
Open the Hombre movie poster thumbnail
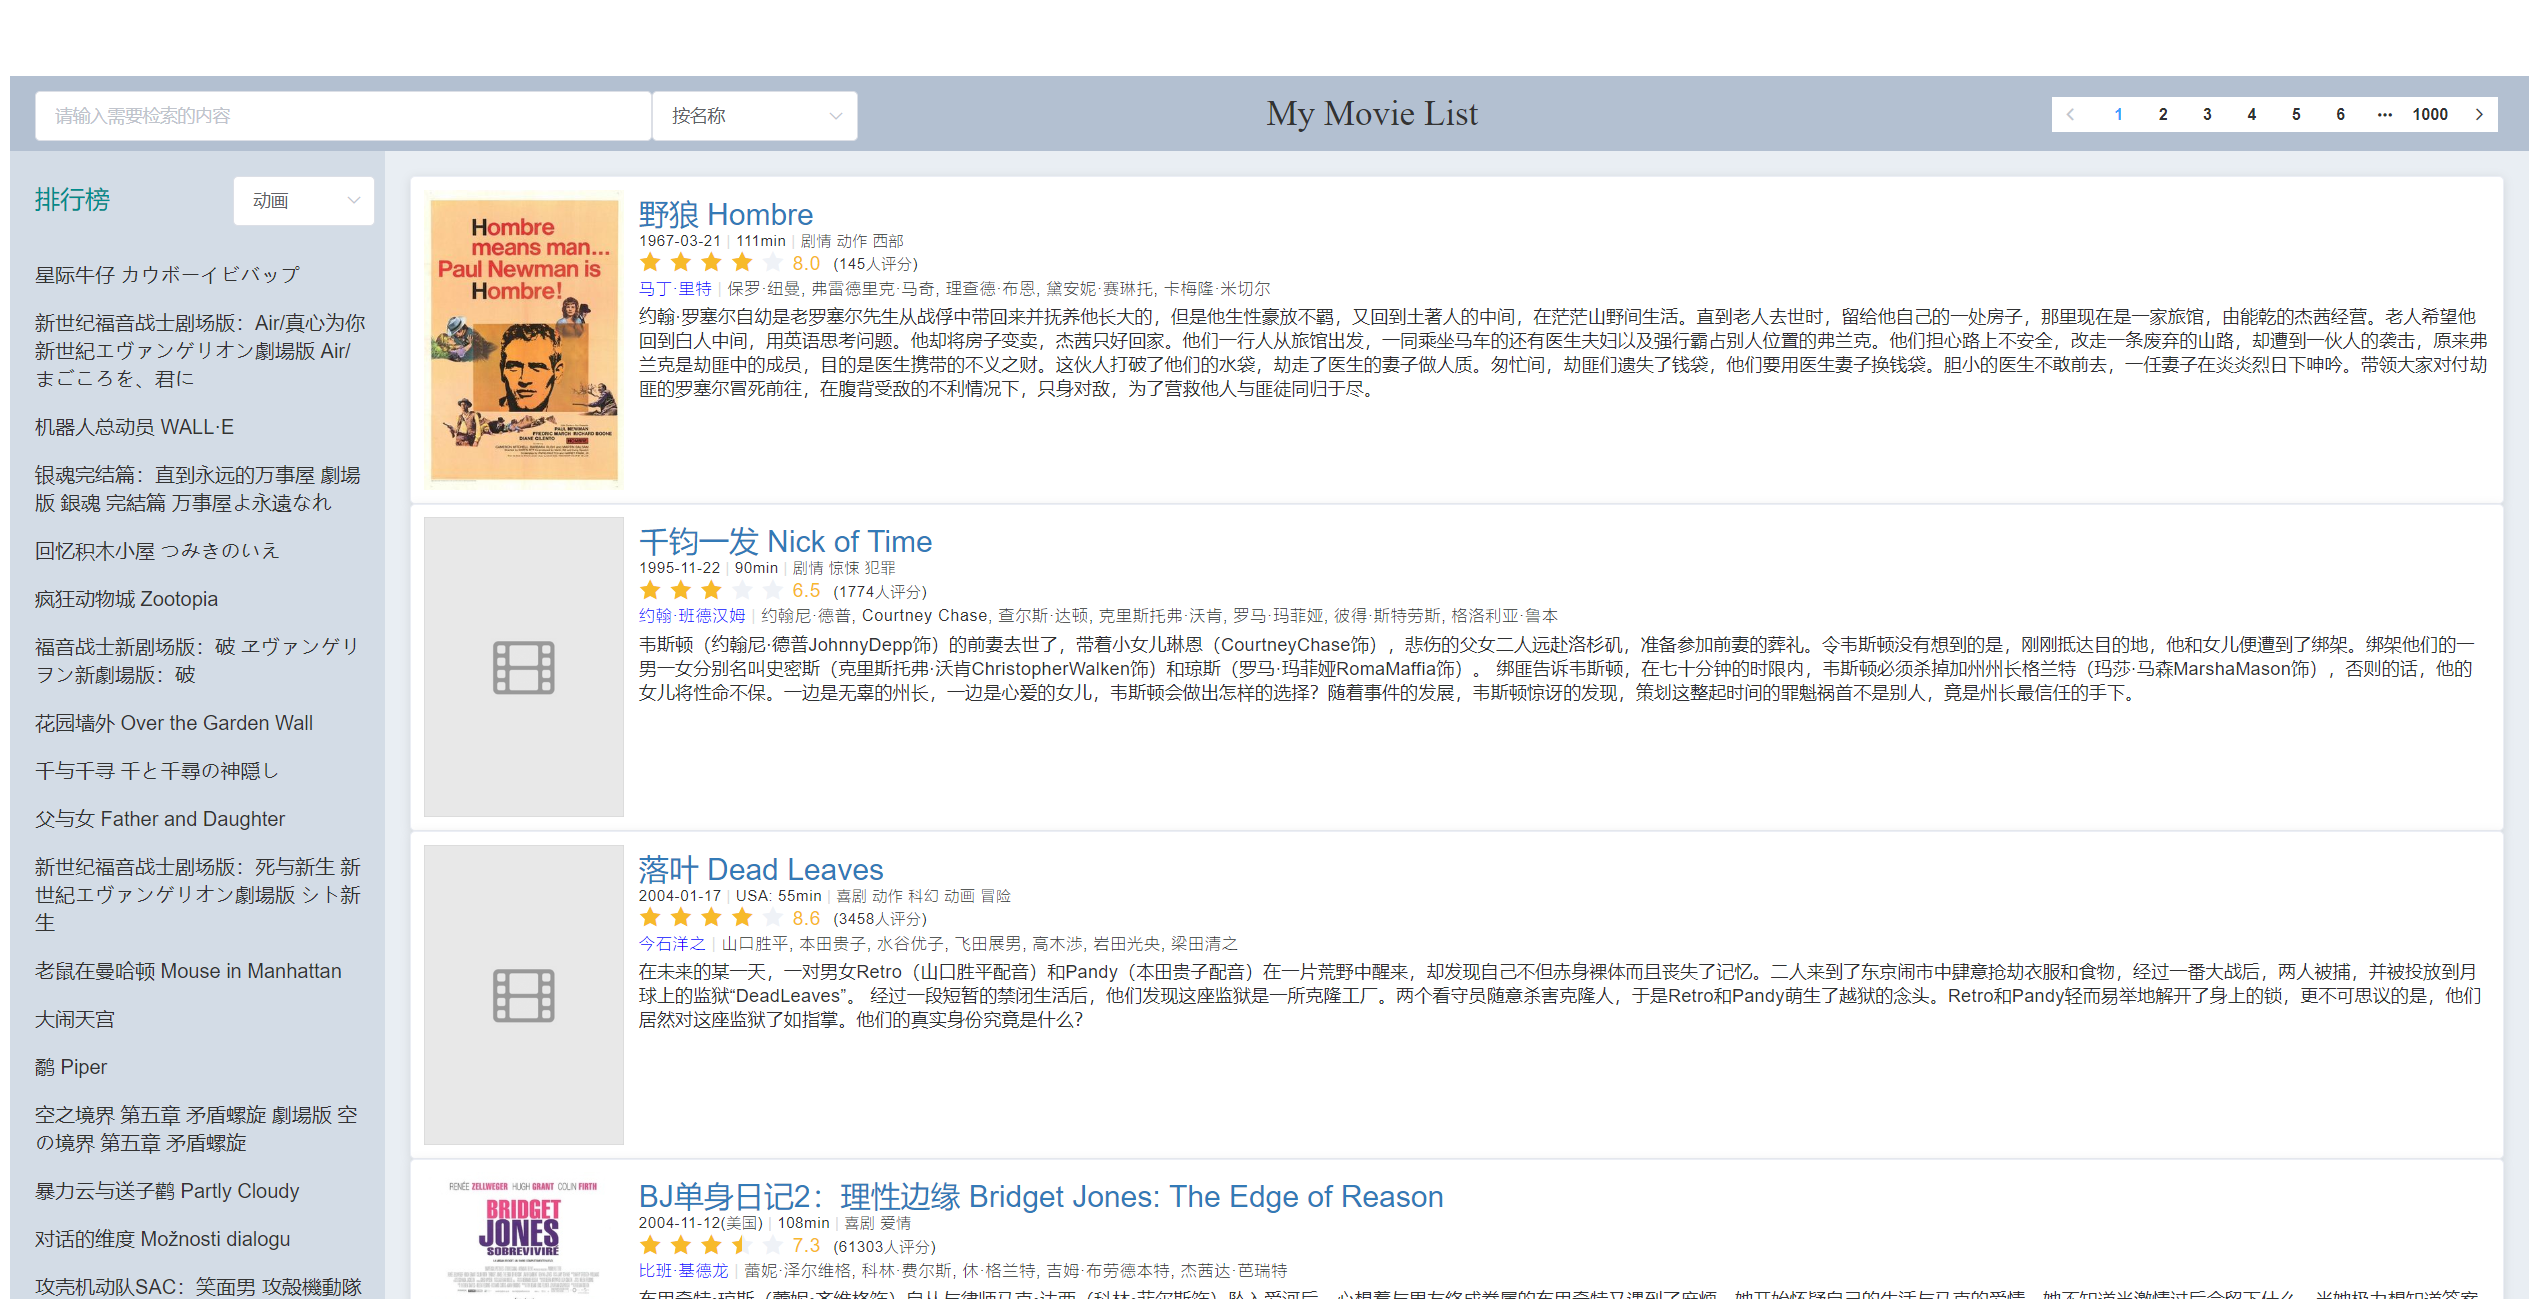(524, 340)
